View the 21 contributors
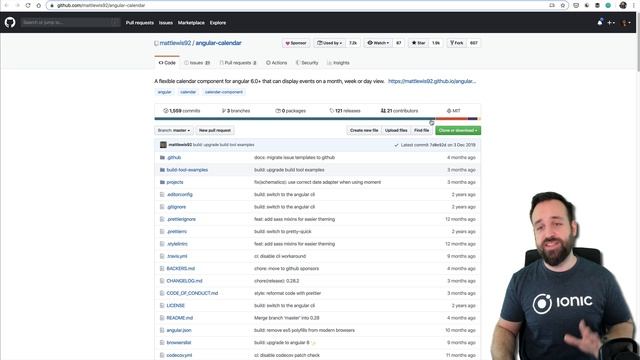640x360 pixels. point(399,111)
